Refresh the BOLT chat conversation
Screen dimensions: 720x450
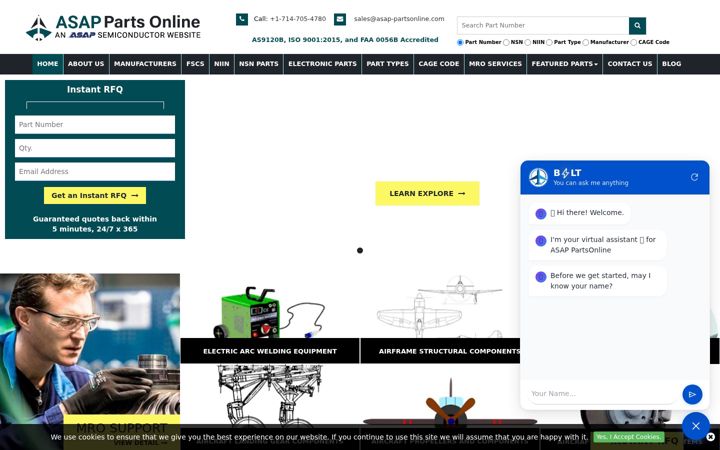694,177
